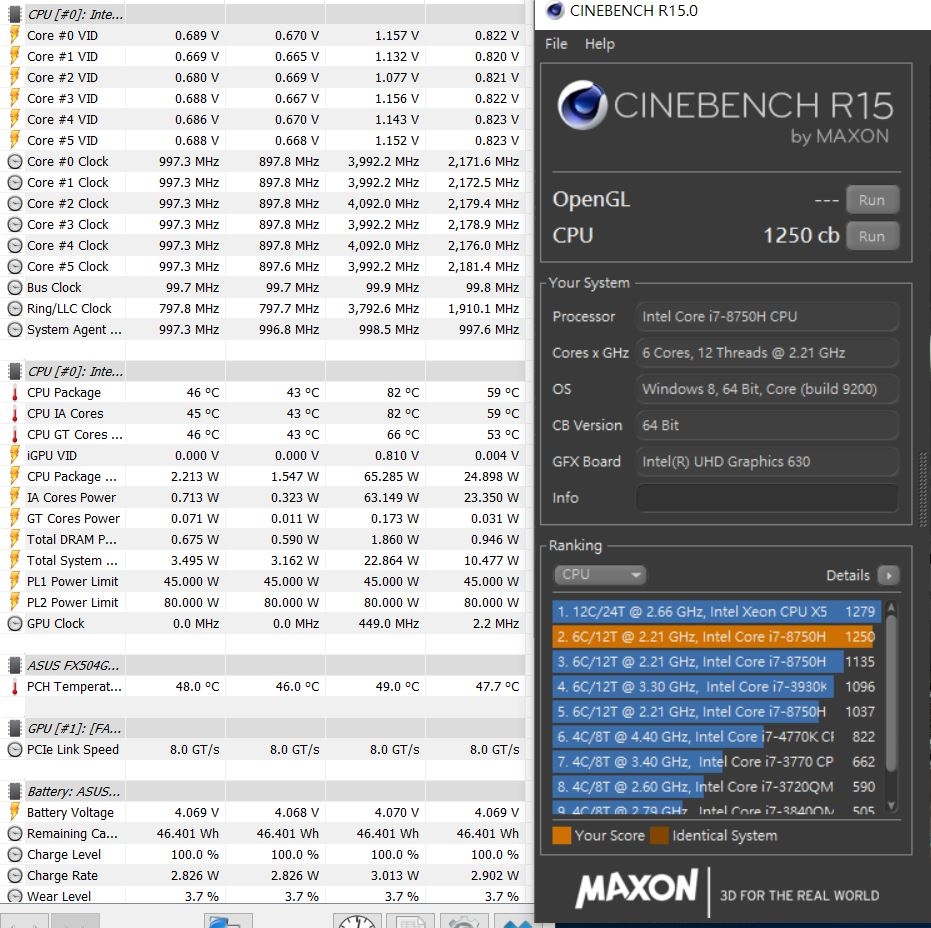Click the thermometer icon beside CPU GT Cores
This screenshot has height=928, width=931.
(x=15, y=435)
